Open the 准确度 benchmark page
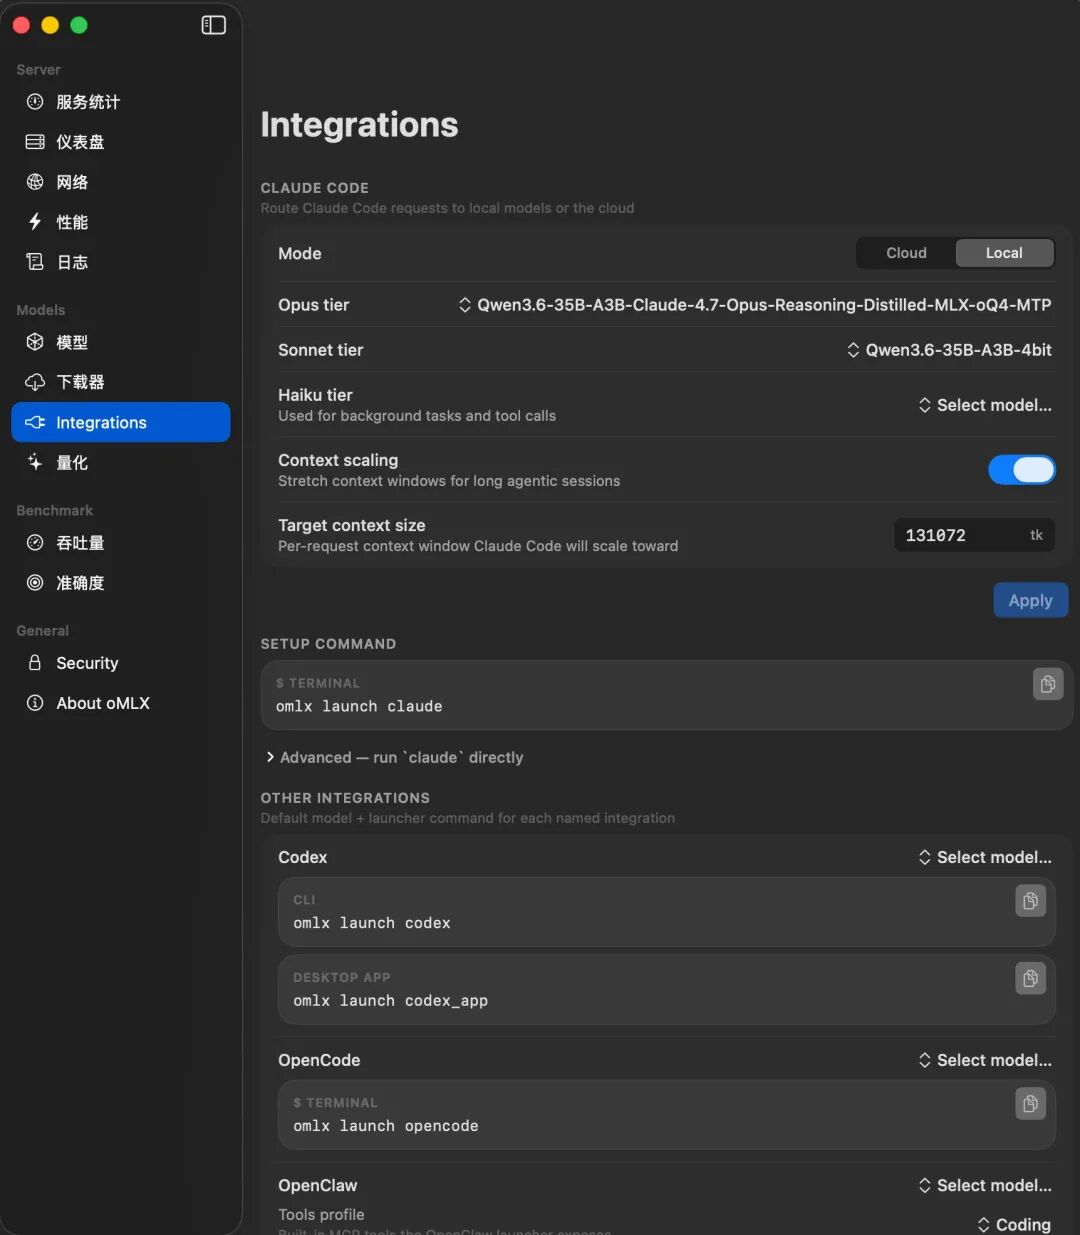1080x1235 pixels. 121,583
